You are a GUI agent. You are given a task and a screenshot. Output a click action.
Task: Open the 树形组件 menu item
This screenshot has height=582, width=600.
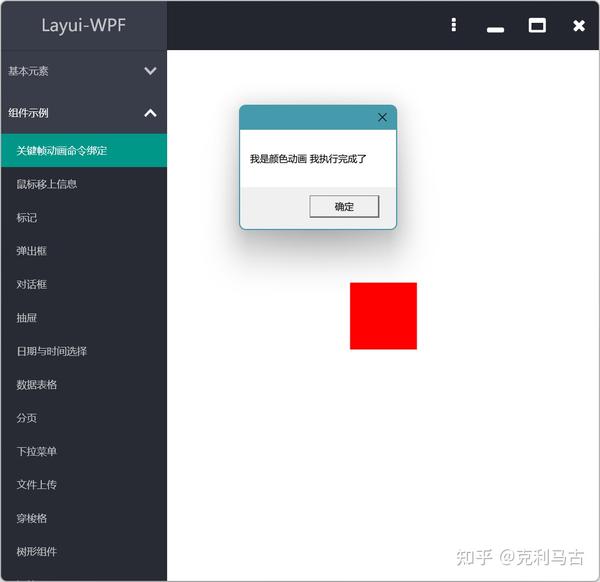[x=84, y=552]
